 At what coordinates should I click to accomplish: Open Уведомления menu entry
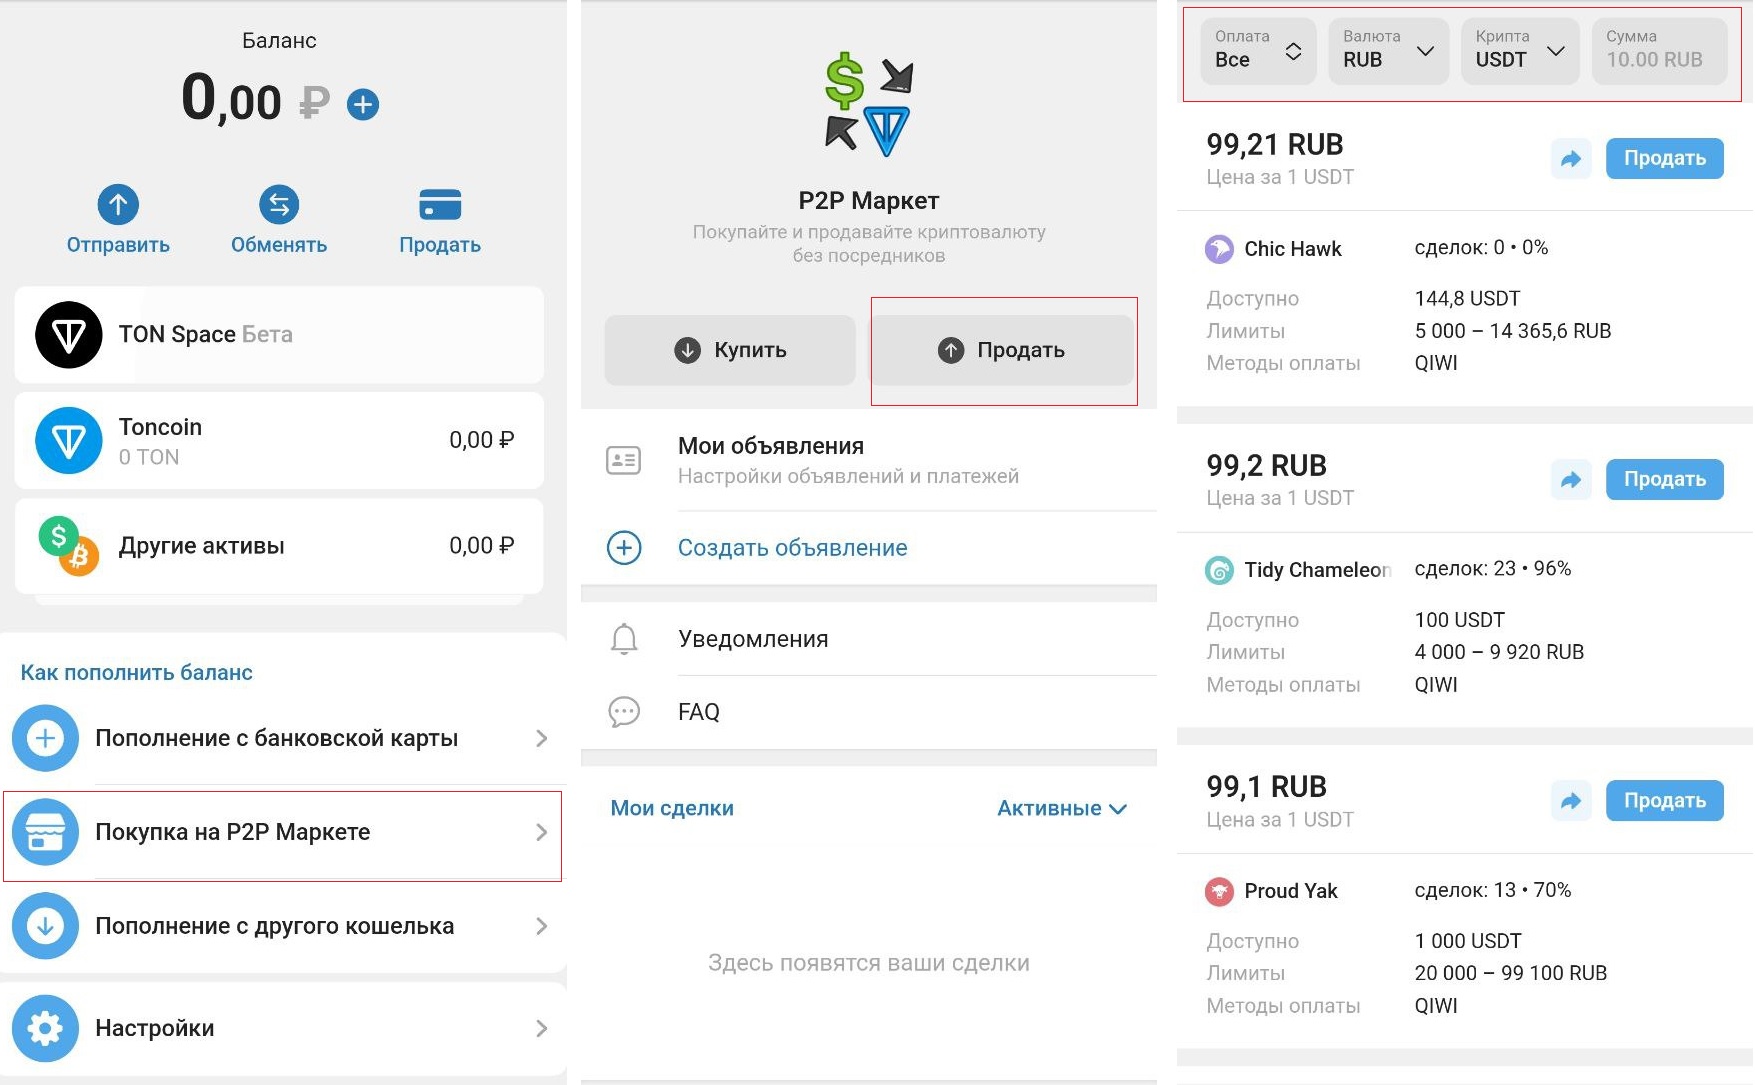point(869,638)
